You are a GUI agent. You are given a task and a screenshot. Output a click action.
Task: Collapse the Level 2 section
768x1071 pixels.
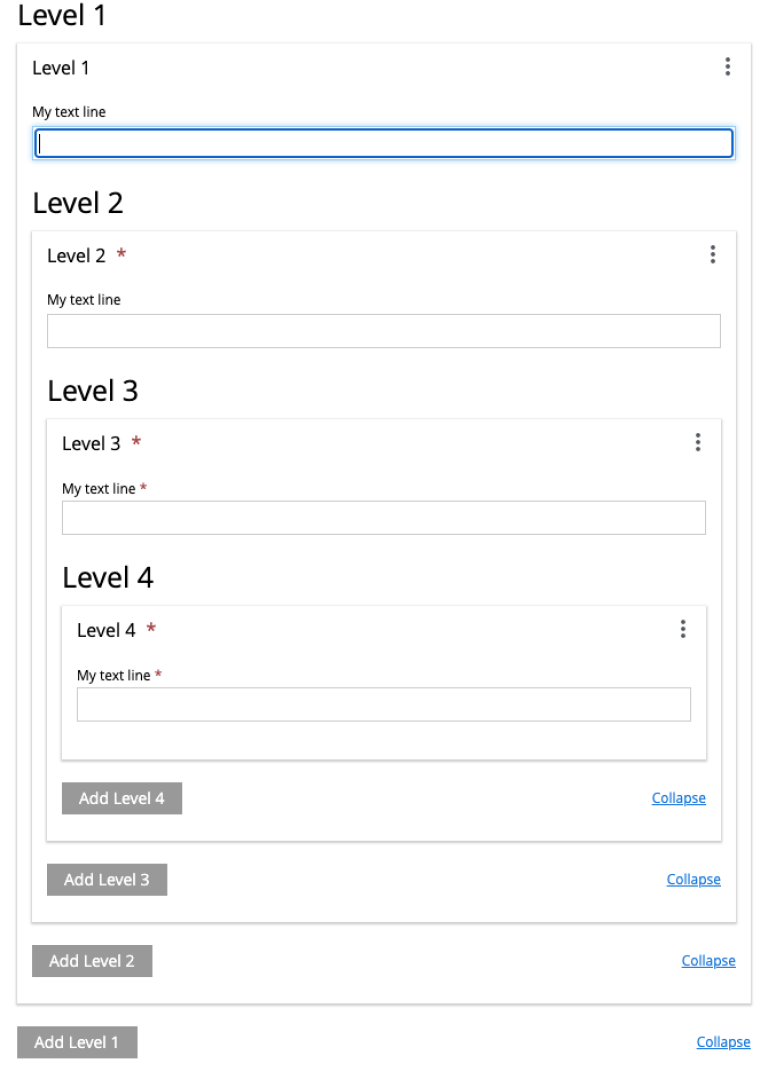pyautogui.click(x=709, y=961)
